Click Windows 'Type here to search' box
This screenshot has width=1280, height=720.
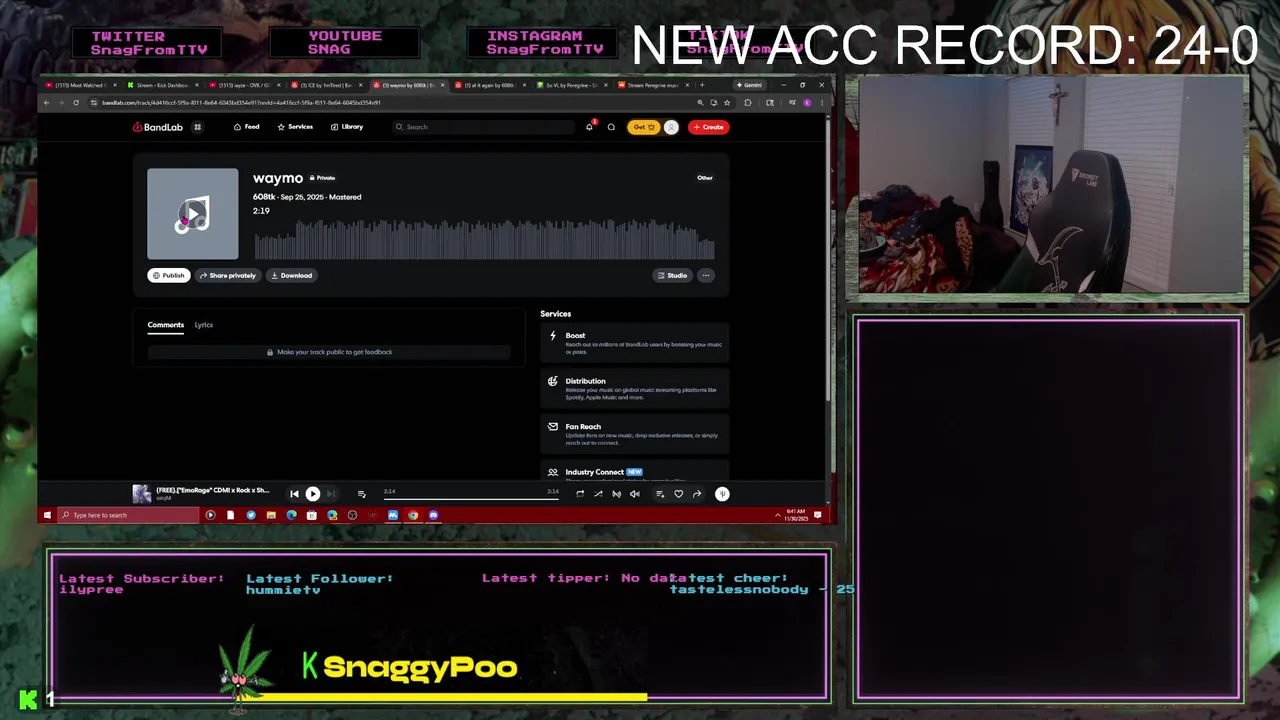[x=129, y=515]
